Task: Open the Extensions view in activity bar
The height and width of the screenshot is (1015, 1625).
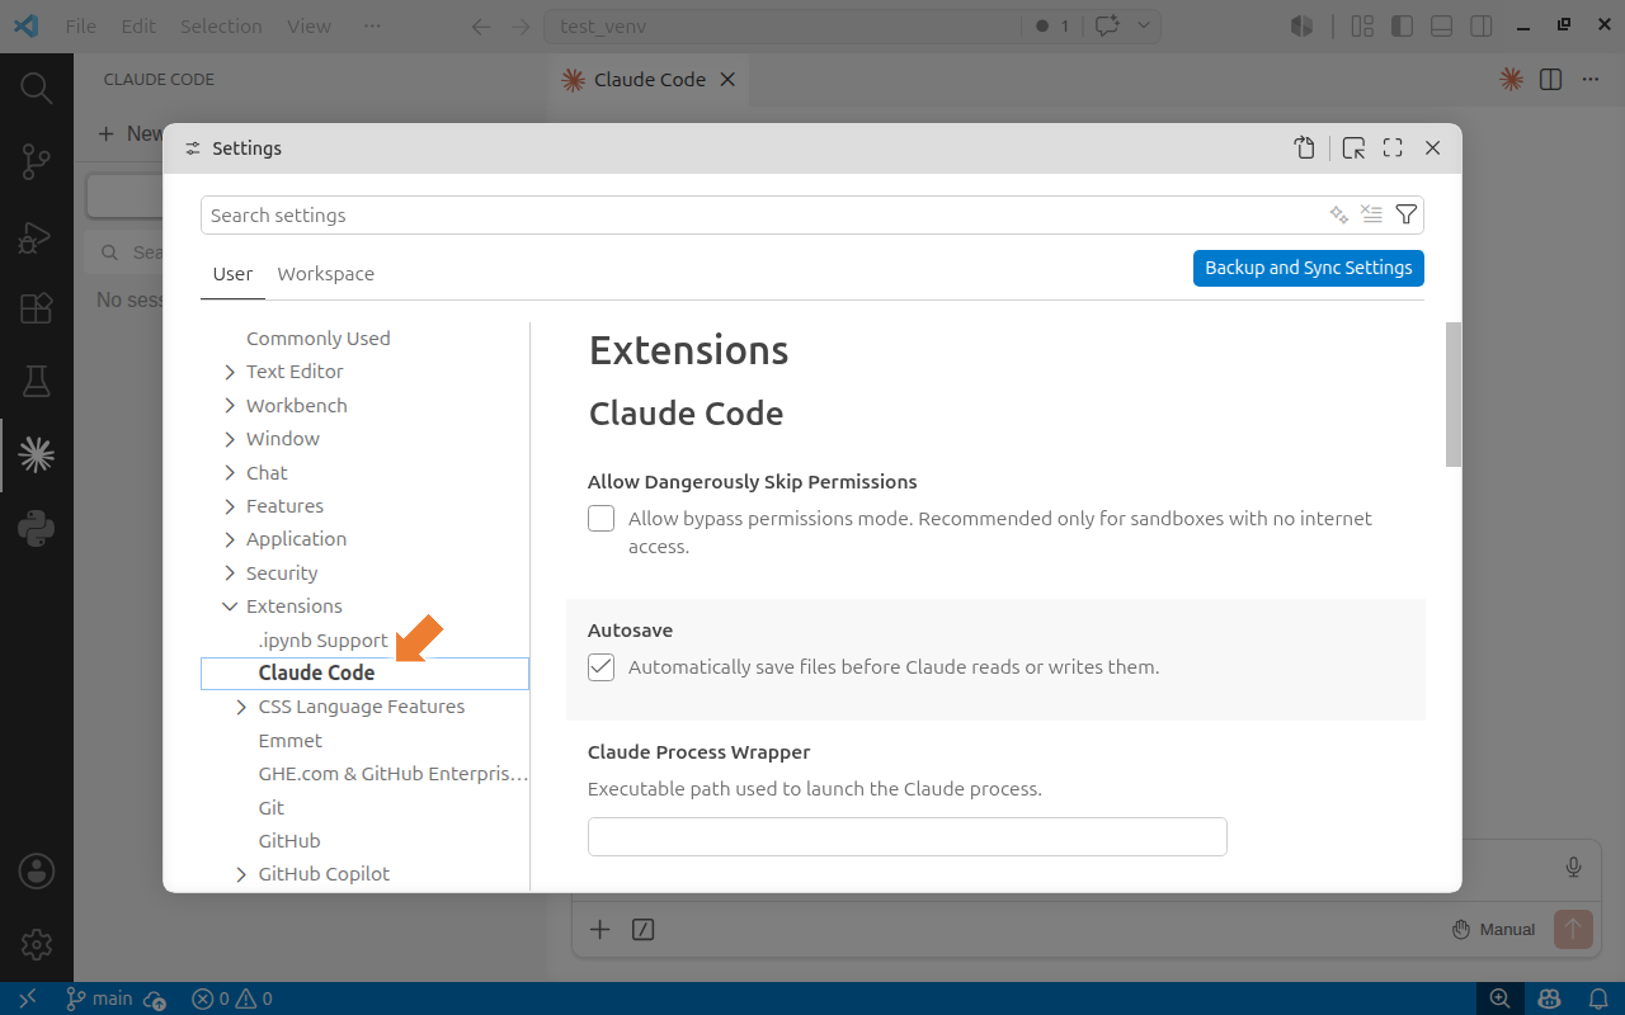Action: click(x=36, y=308)
